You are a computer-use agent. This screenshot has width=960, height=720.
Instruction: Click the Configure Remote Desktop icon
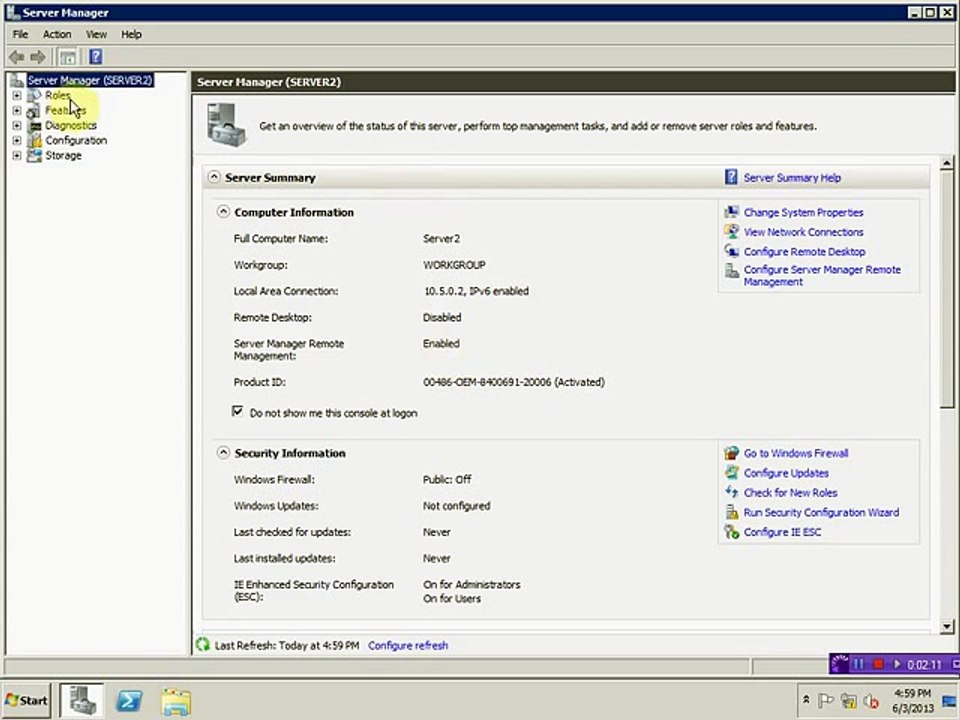click(732, 251)
